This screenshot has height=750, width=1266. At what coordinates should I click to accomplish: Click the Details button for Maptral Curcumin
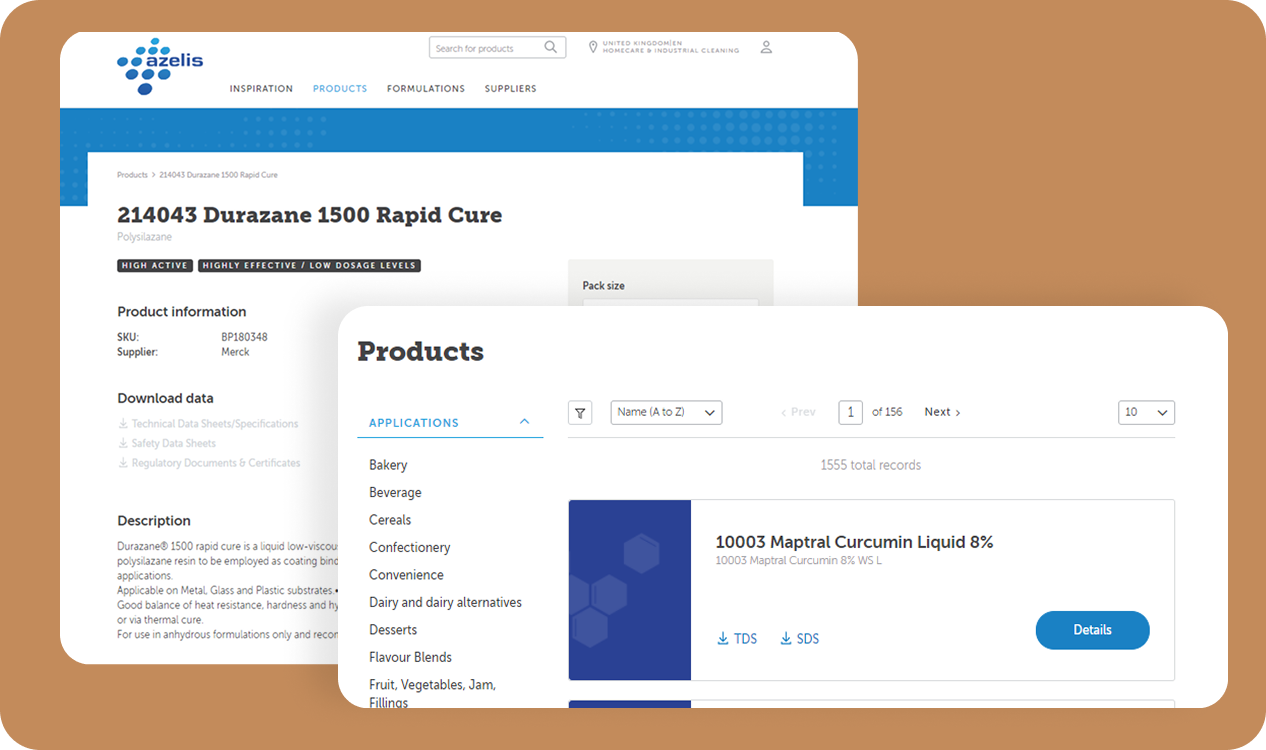(x=1092, y=630)
